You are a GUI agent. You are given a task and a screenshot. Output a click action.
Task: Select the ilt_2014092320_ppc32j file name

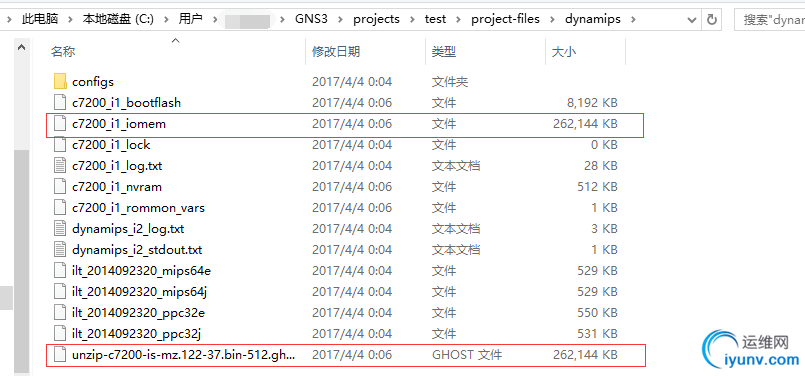[136, 333]
